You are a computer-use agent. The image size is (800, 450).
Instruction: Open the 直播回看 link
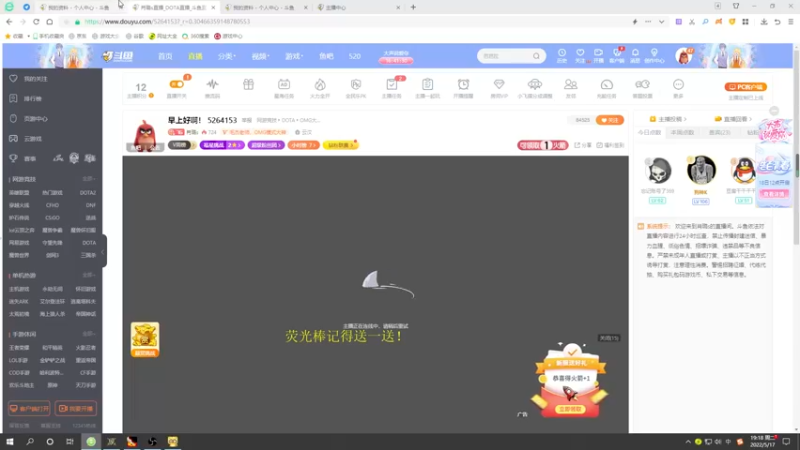pos(733,119)
